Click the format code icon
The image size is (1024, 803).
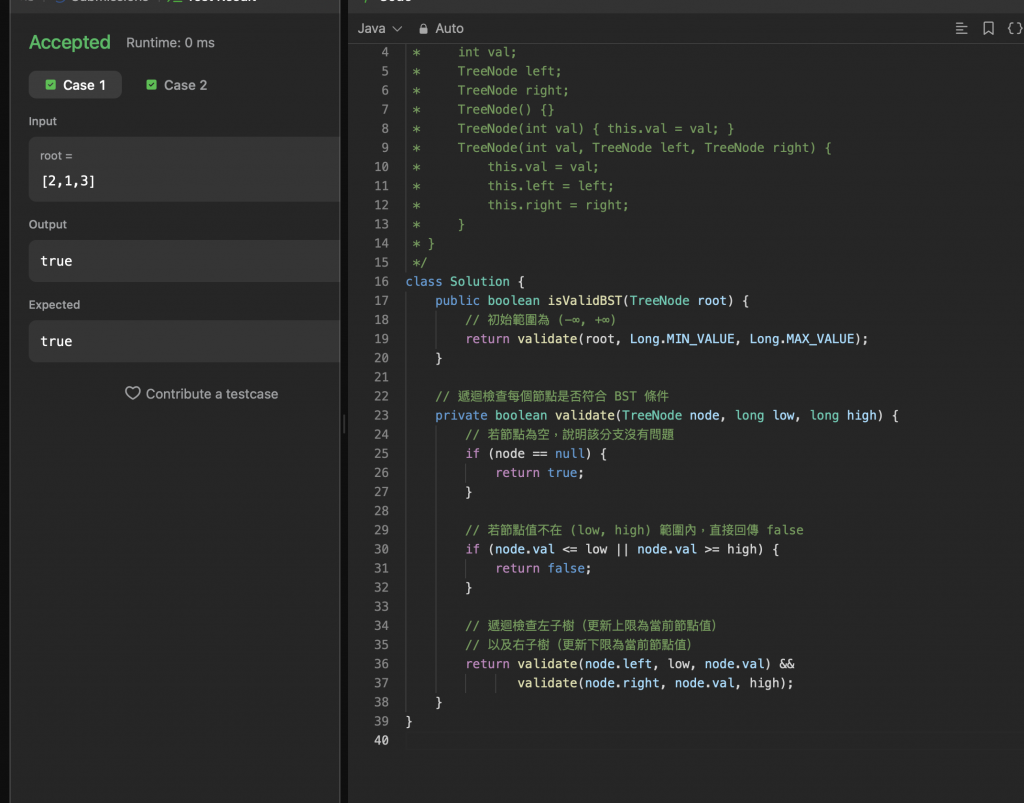[961, 28]
